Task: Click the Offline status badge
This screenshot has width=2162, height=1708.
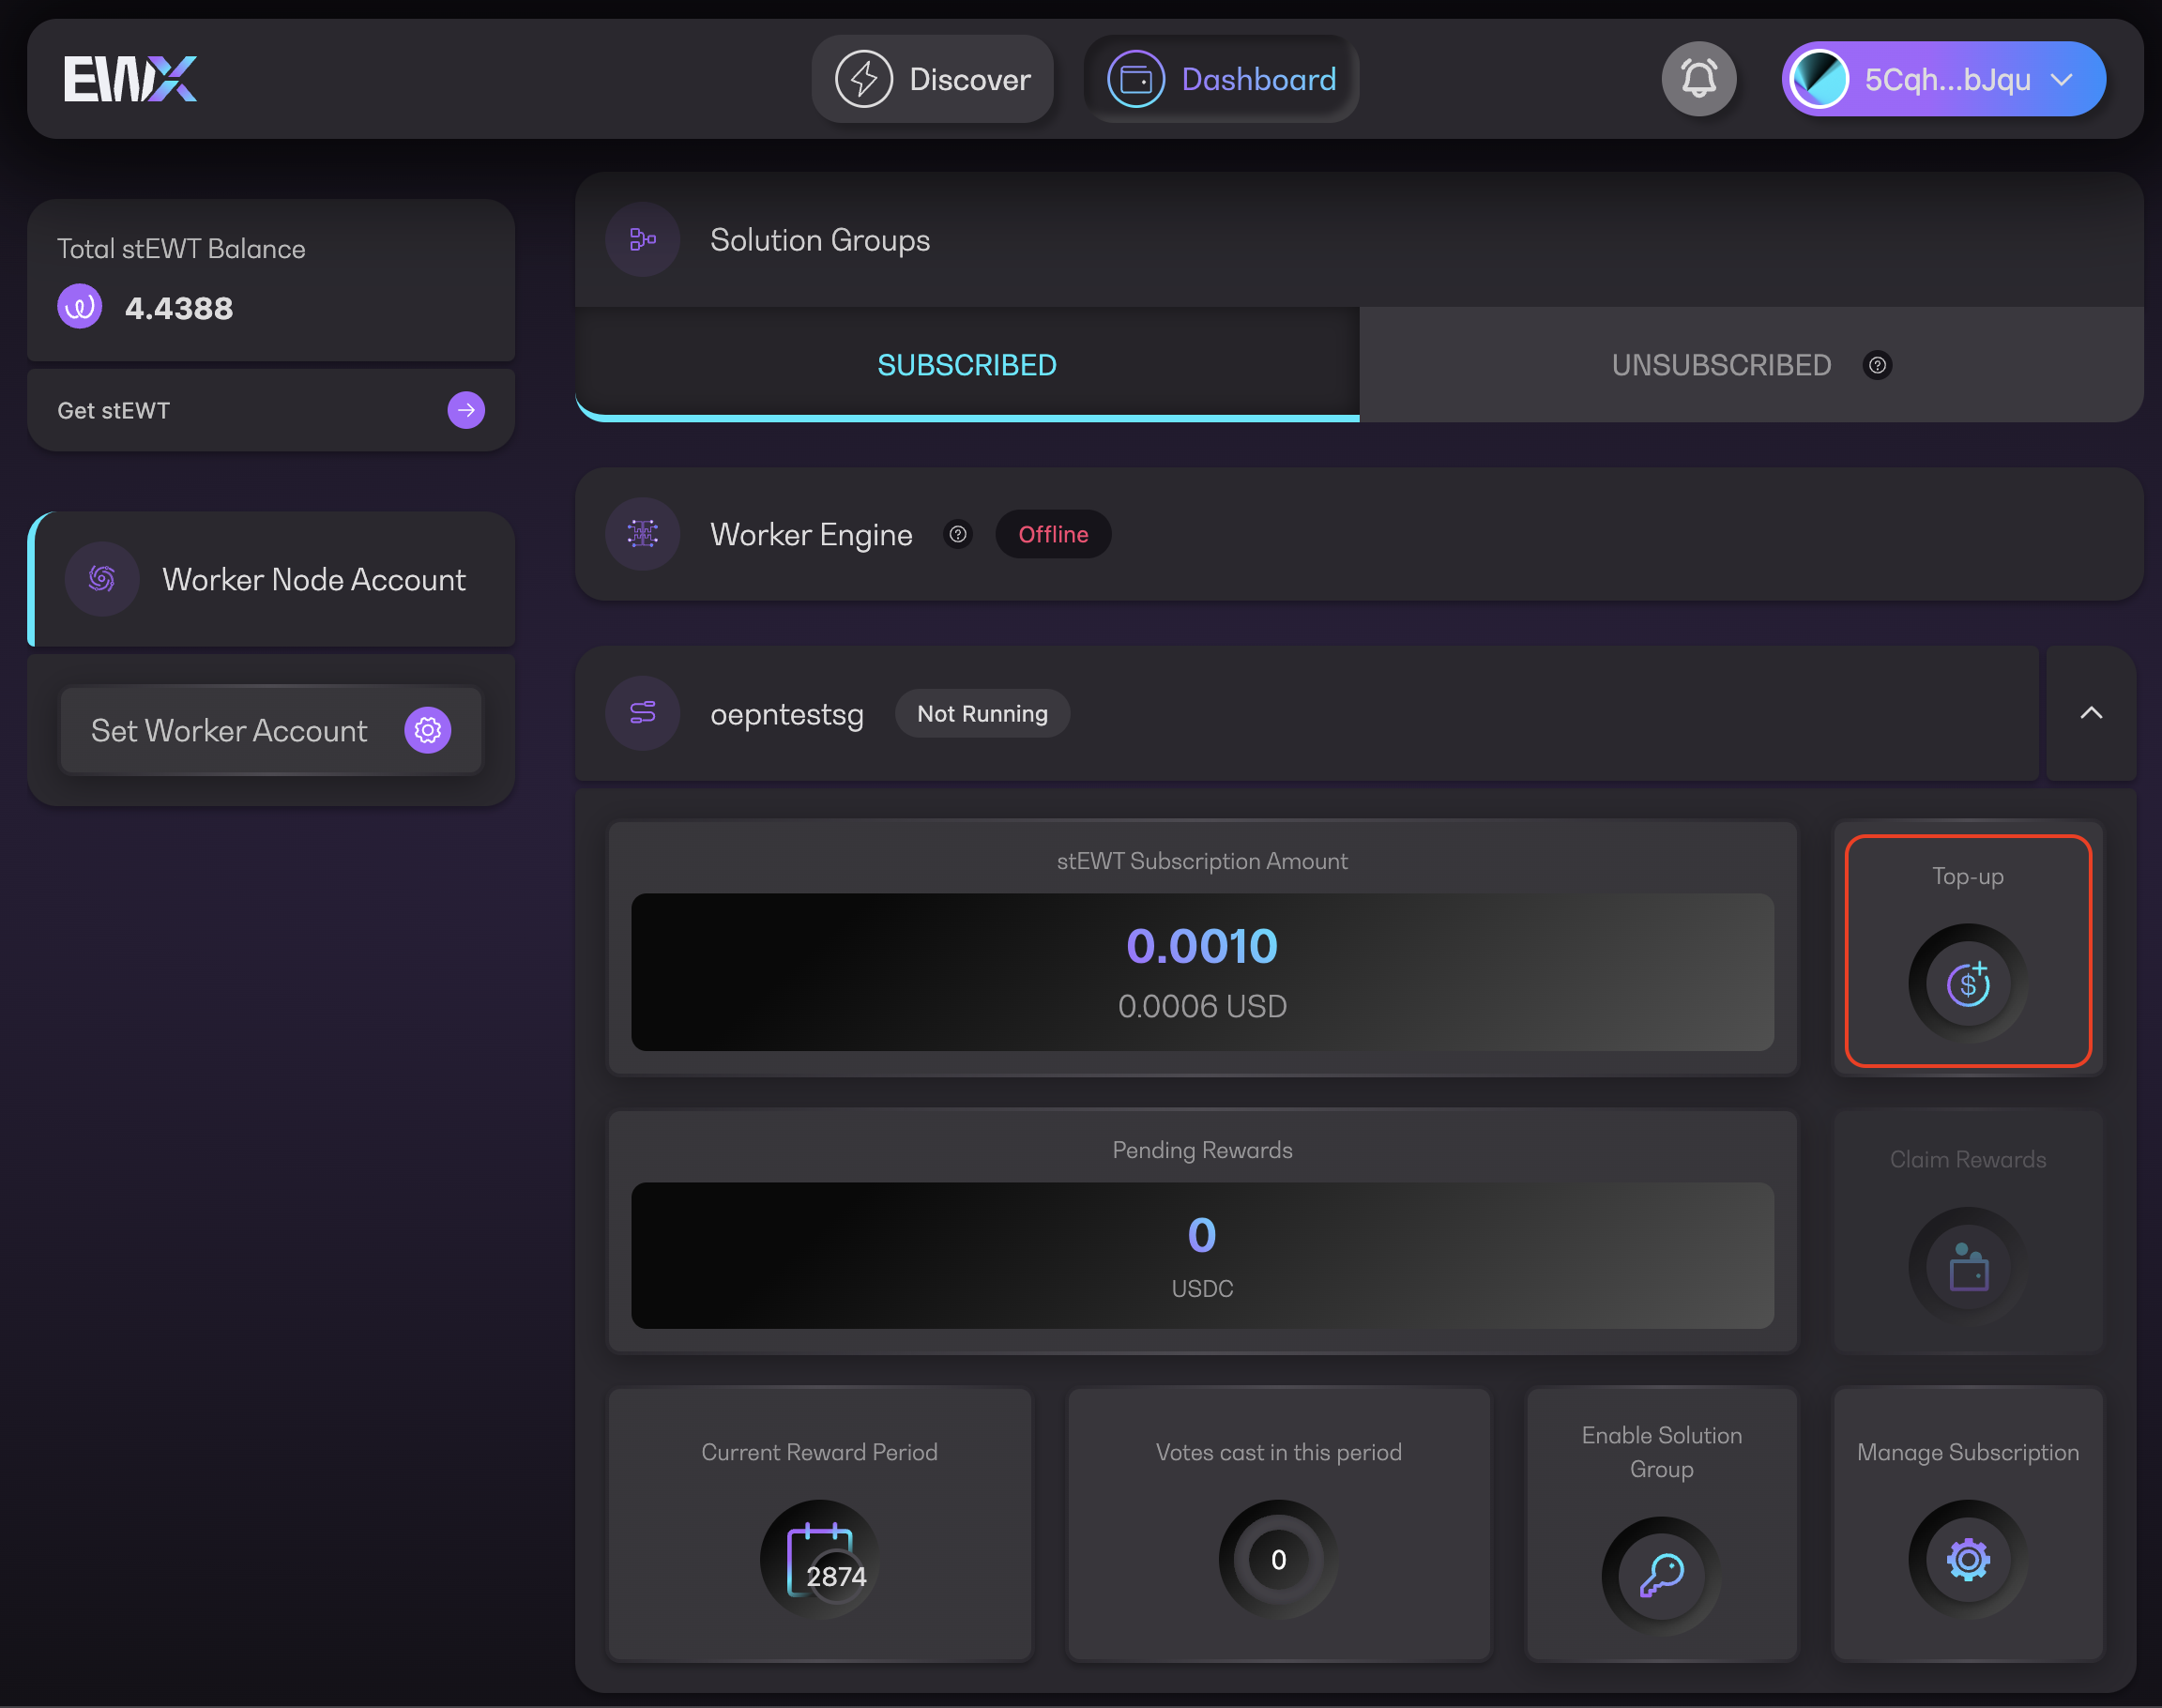Action: pos(1052,535)
